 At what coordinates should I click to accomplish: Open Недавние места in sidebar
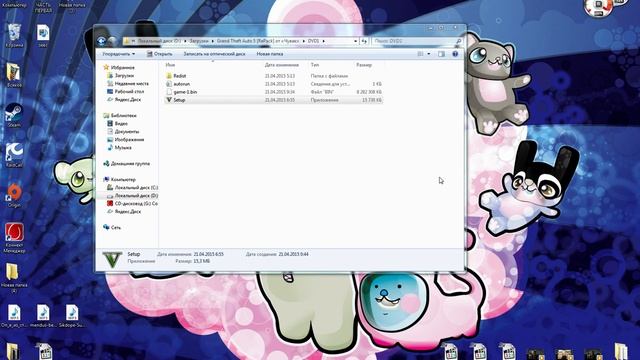(x=128, y=83)
